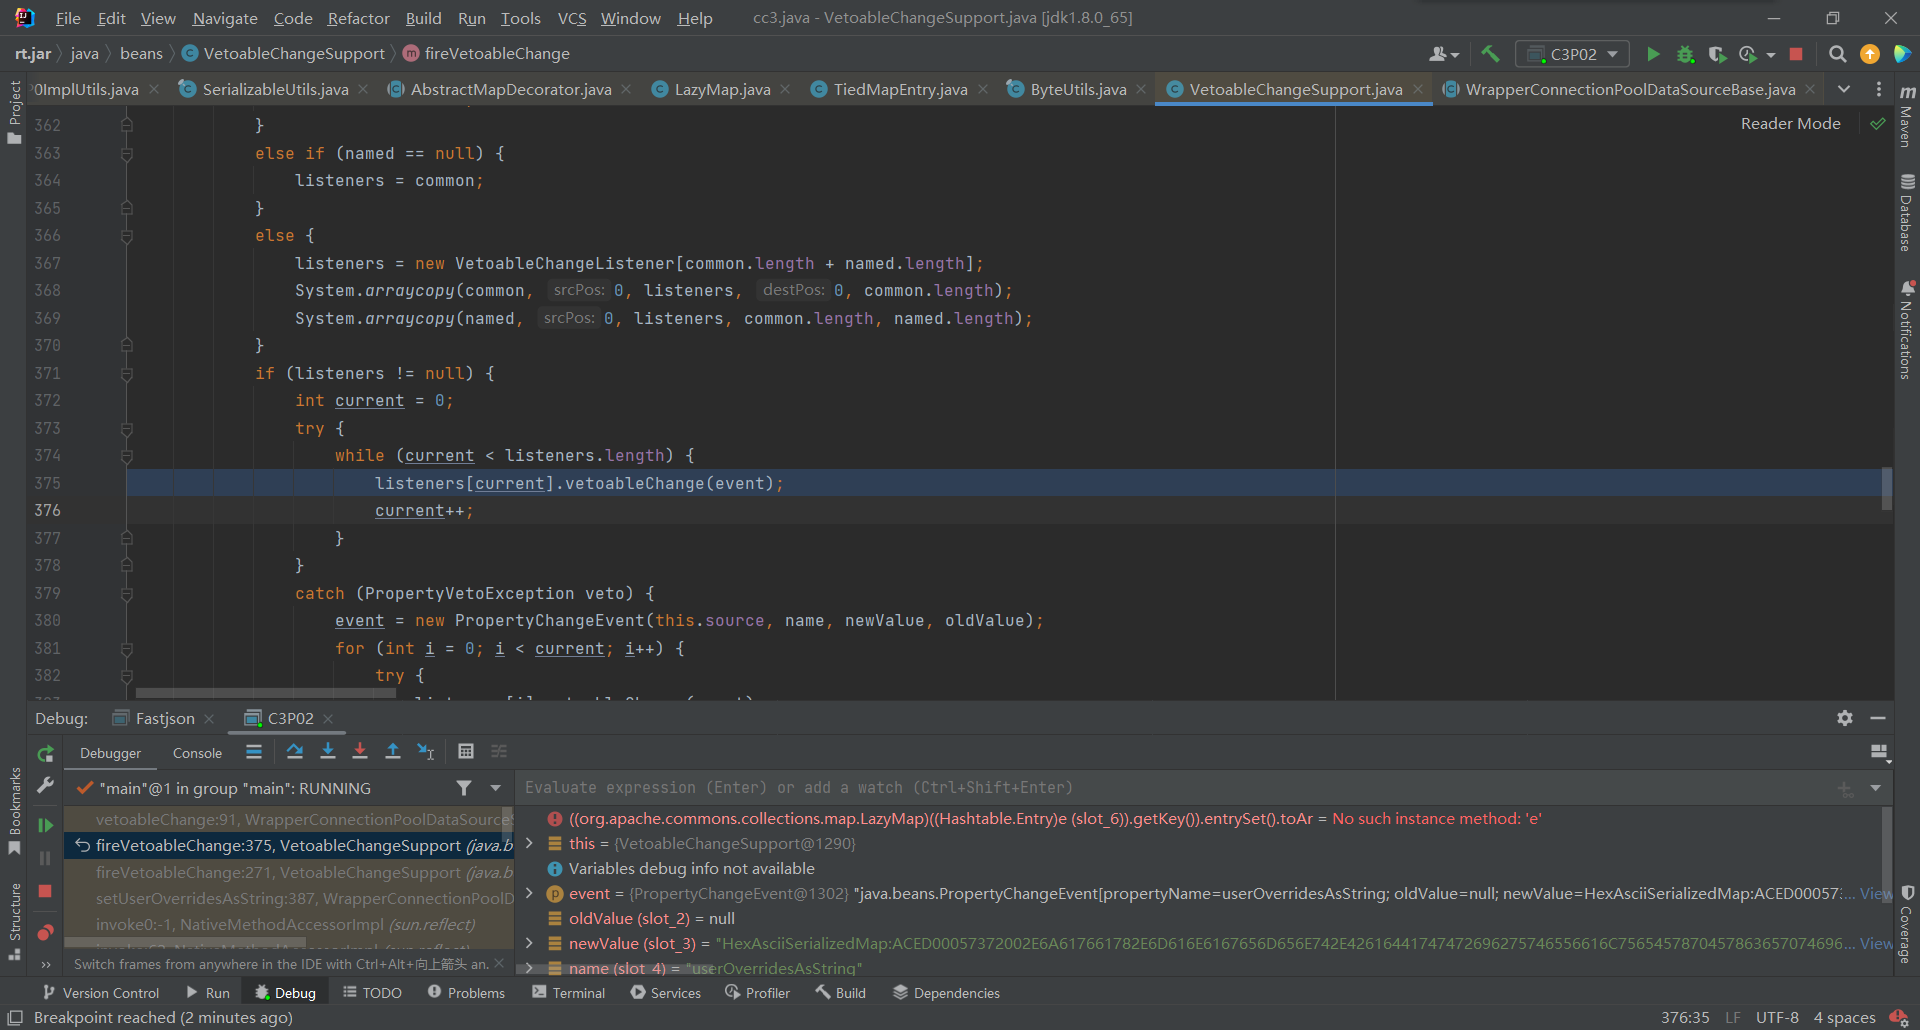
Task: Click Run to Cursor icon
Action: 426,751
